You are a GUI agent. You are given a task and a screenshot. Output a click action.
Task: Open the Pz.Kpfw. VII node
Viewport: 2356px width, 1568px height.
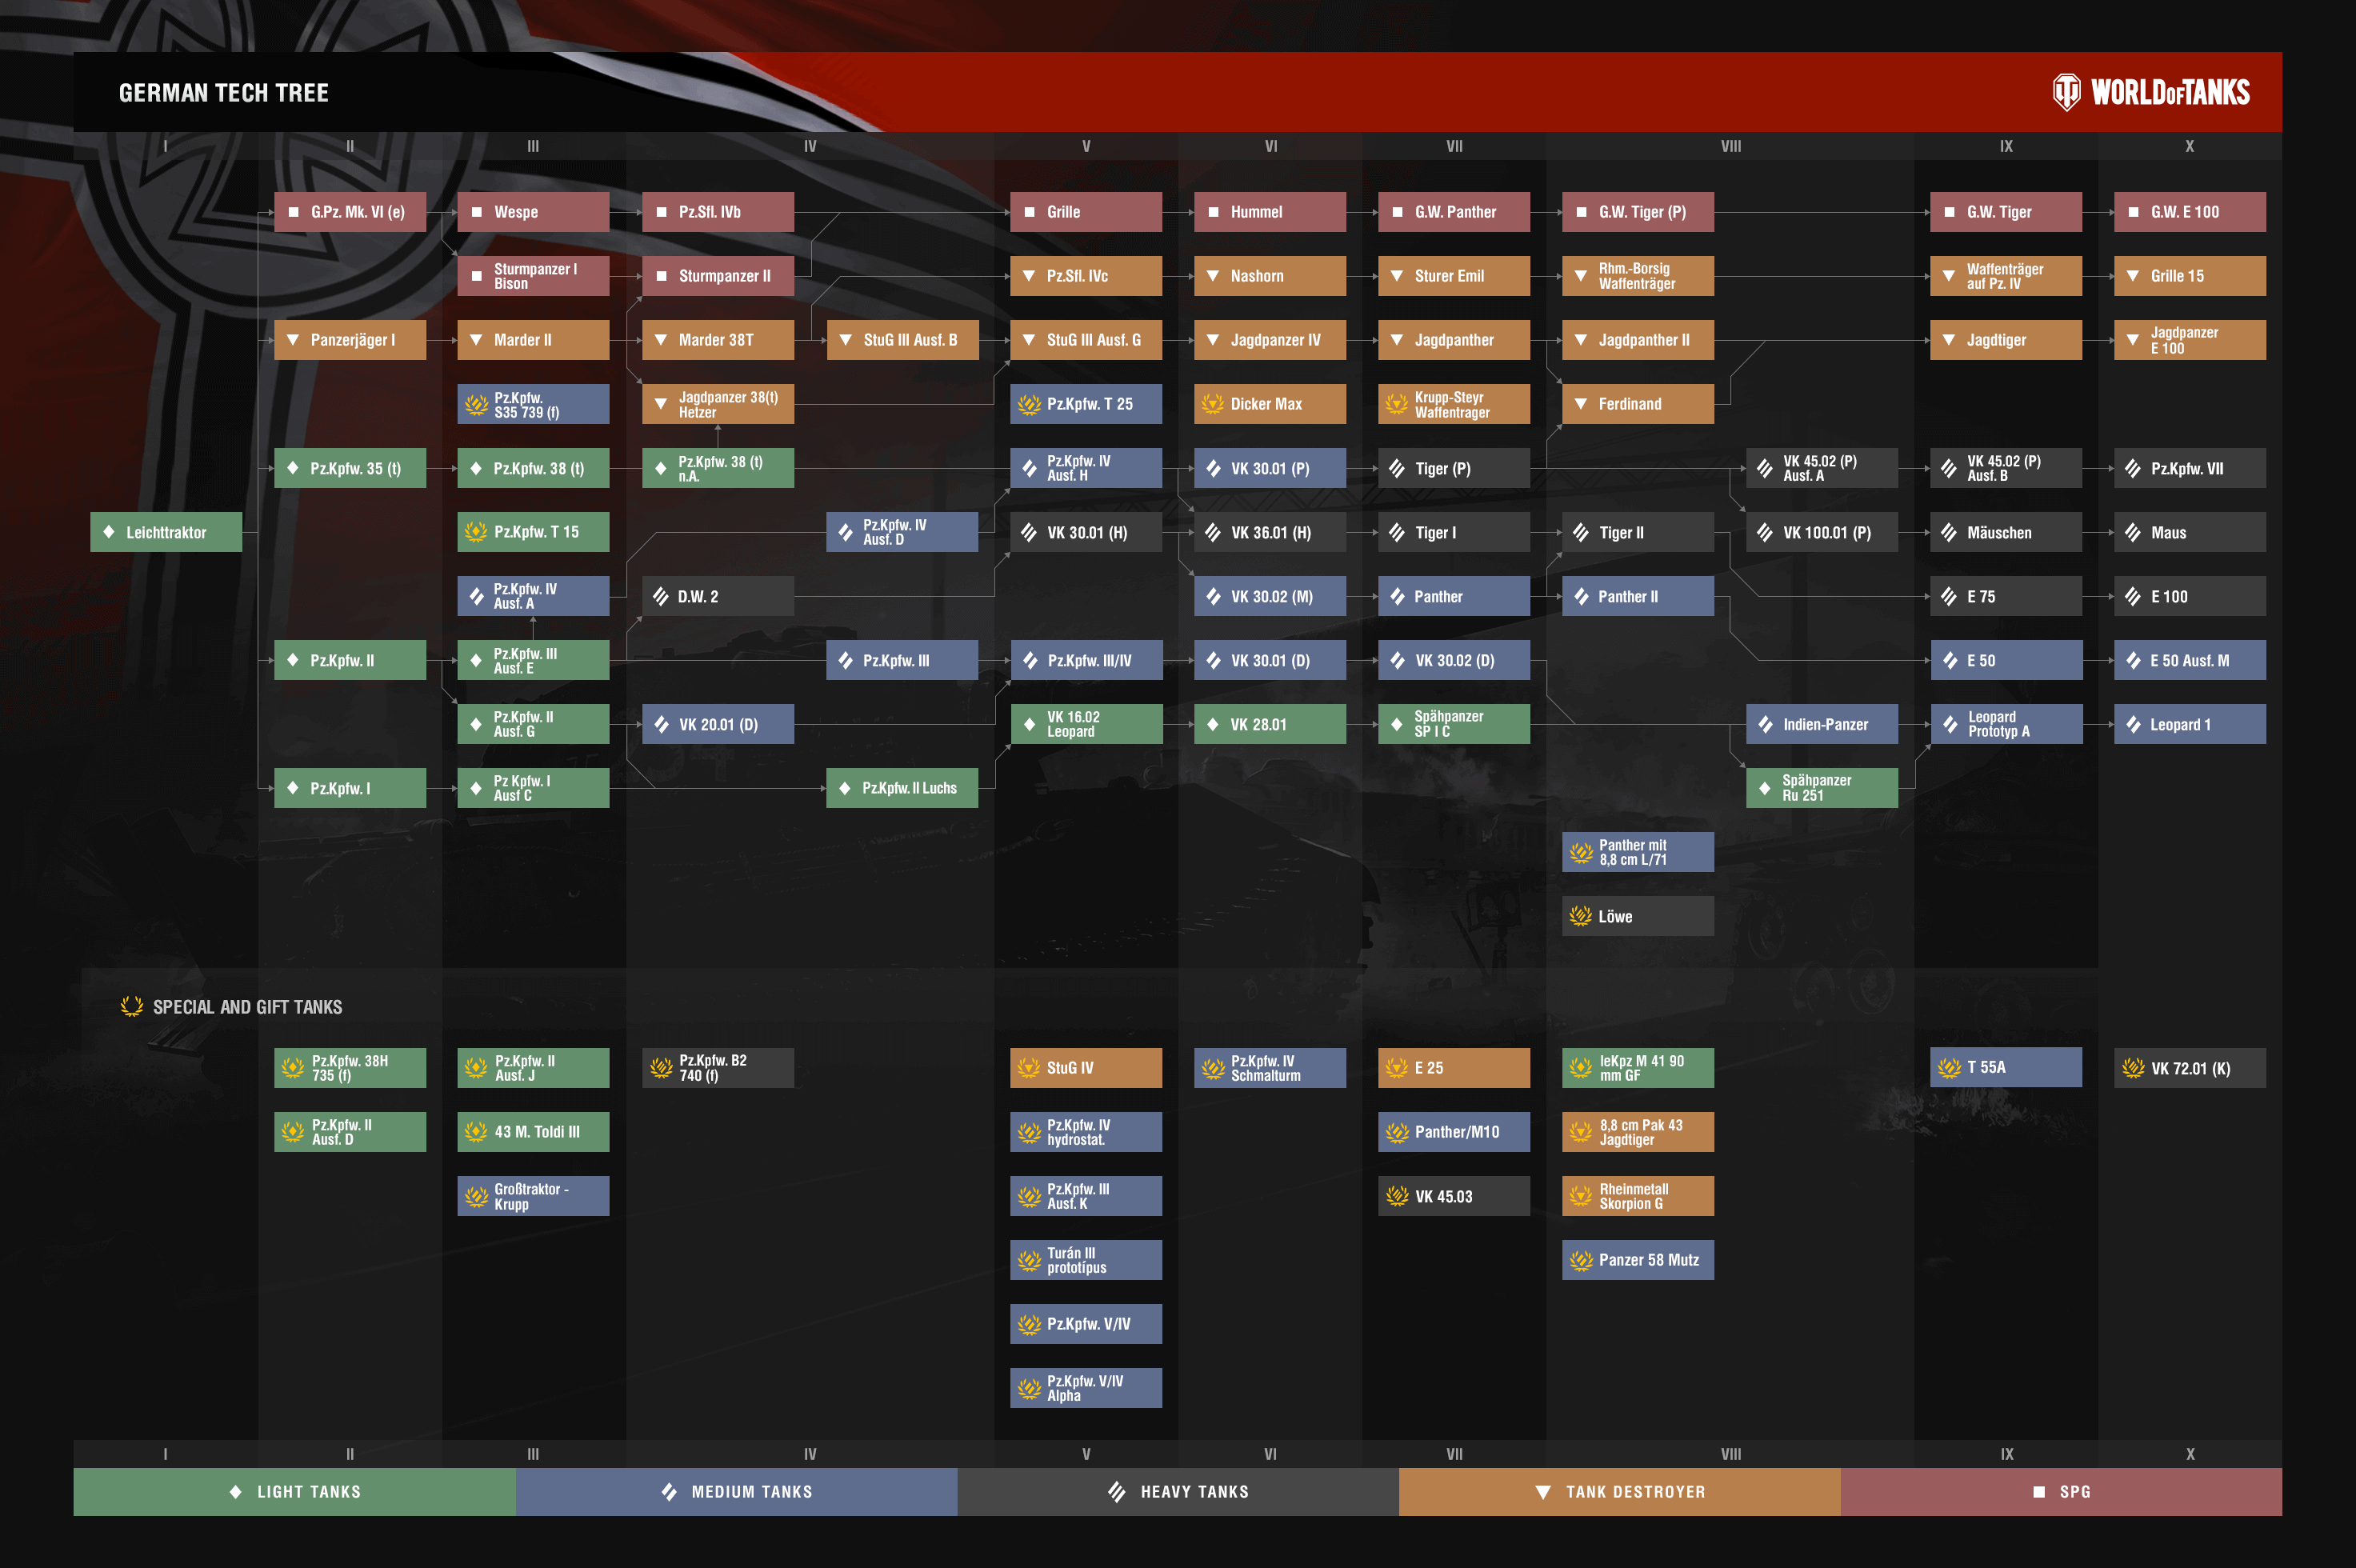[2190, 468]
